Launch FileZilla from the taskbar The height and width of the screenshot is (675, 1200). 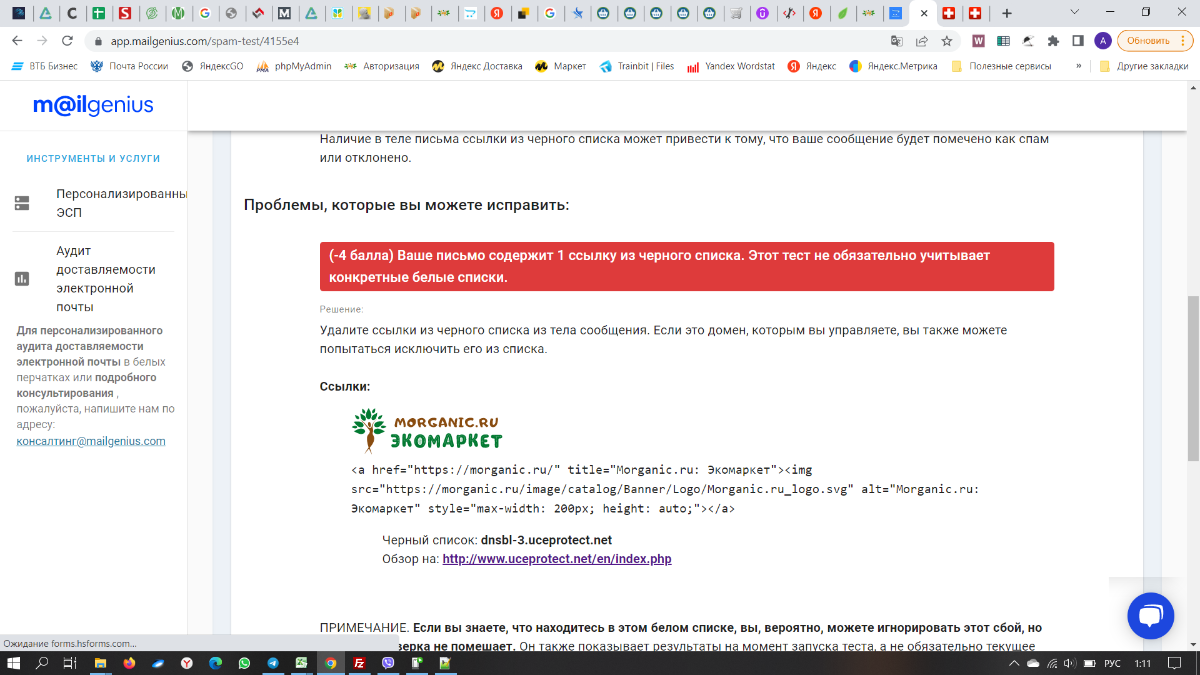359,663
